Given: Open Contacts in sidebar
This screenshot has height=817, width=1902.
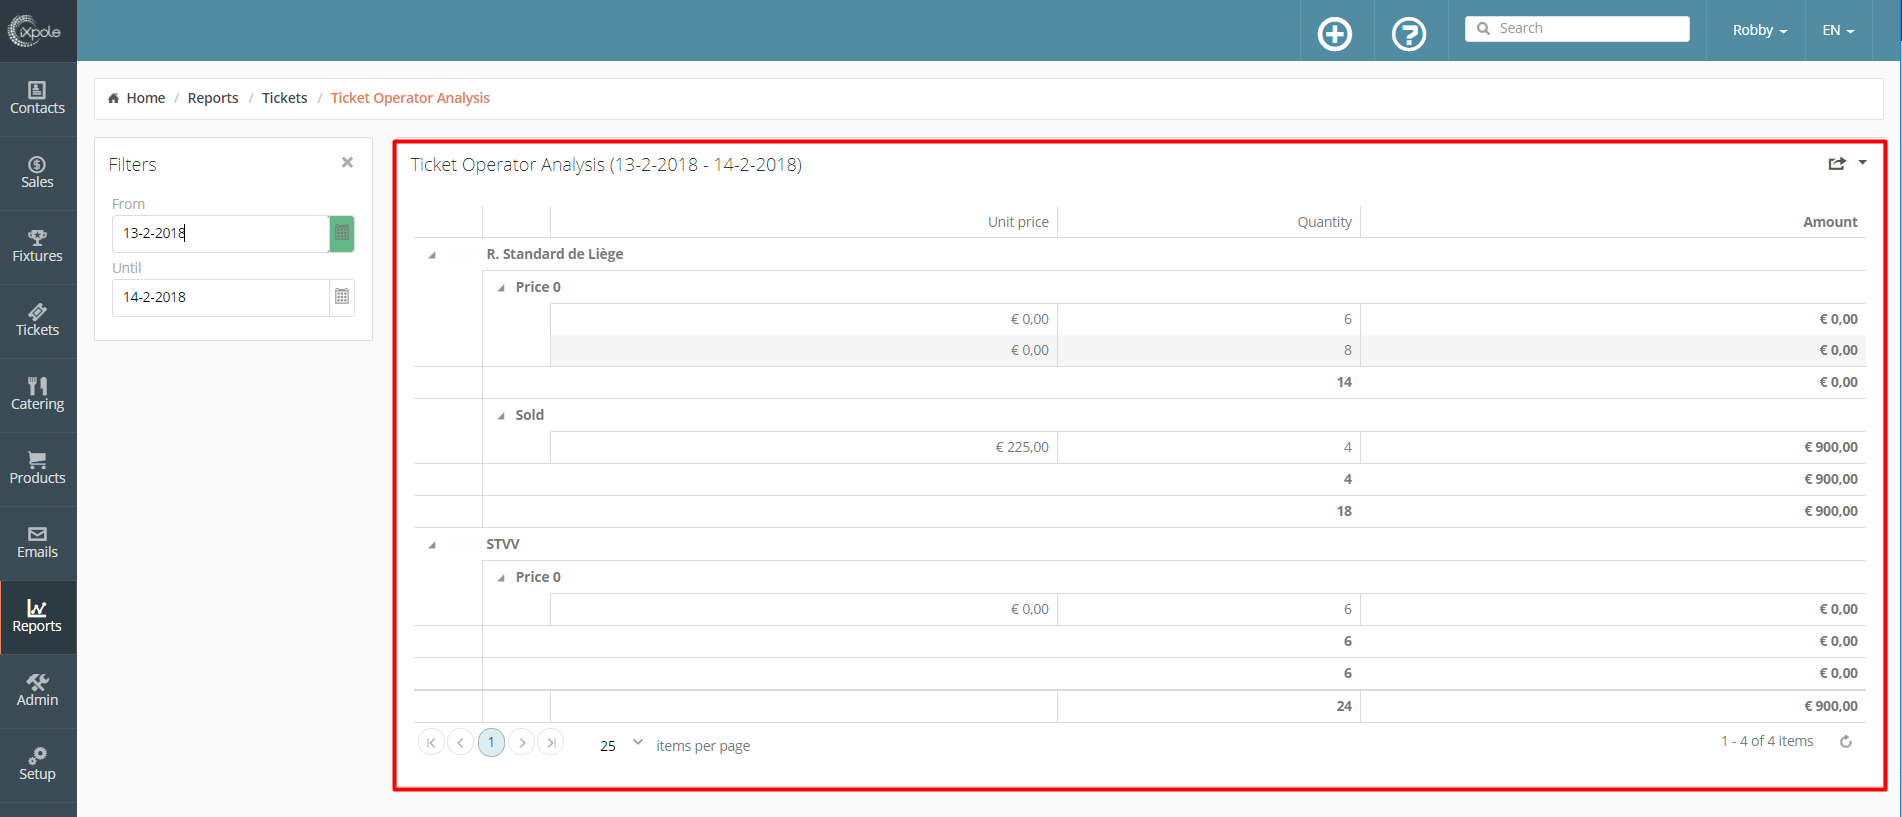Looking at the screenshot, I should pos(37,98).
